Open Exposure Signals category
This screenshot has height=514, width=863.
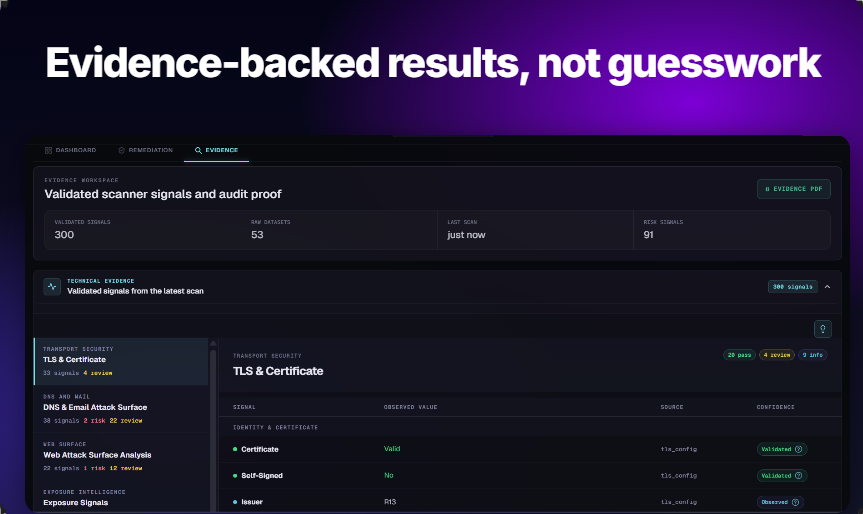tap(121, 497)
